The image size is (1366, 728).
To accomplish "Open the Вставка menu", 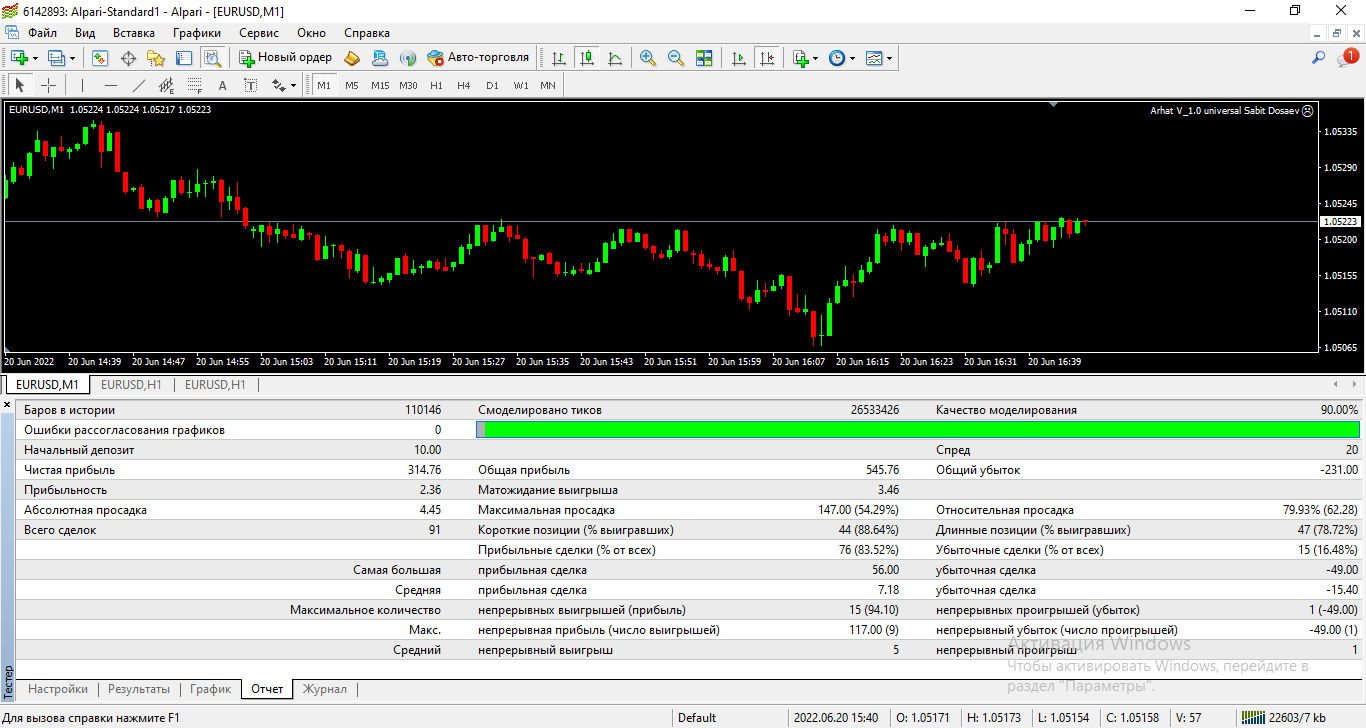I will coord(134,33).
